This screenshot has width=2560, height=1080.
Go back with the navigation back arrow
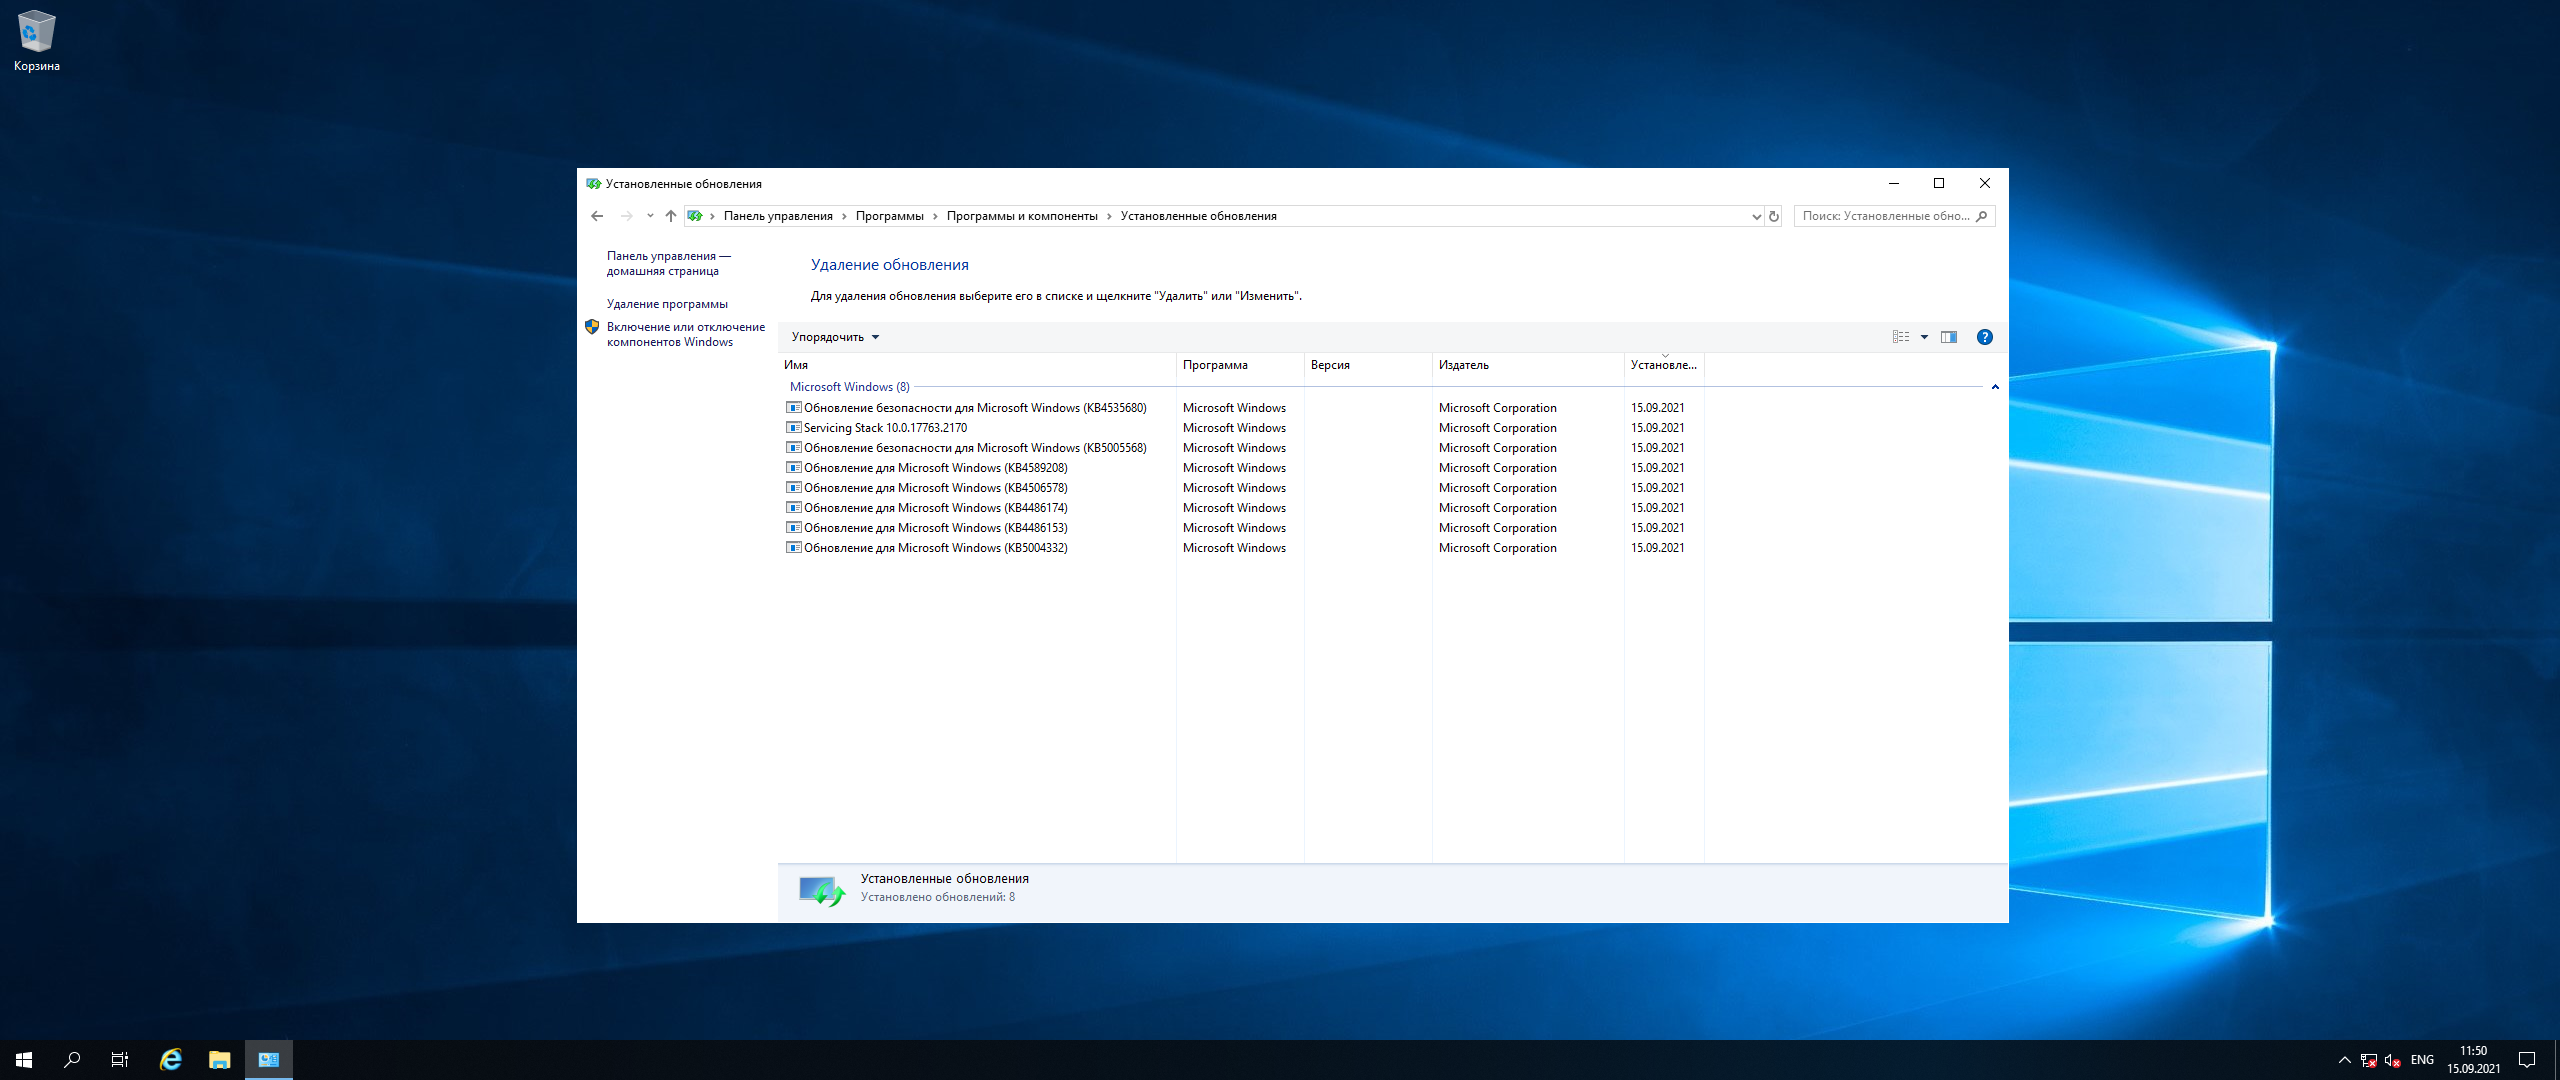pyautogui.click(x=597, y=216)
